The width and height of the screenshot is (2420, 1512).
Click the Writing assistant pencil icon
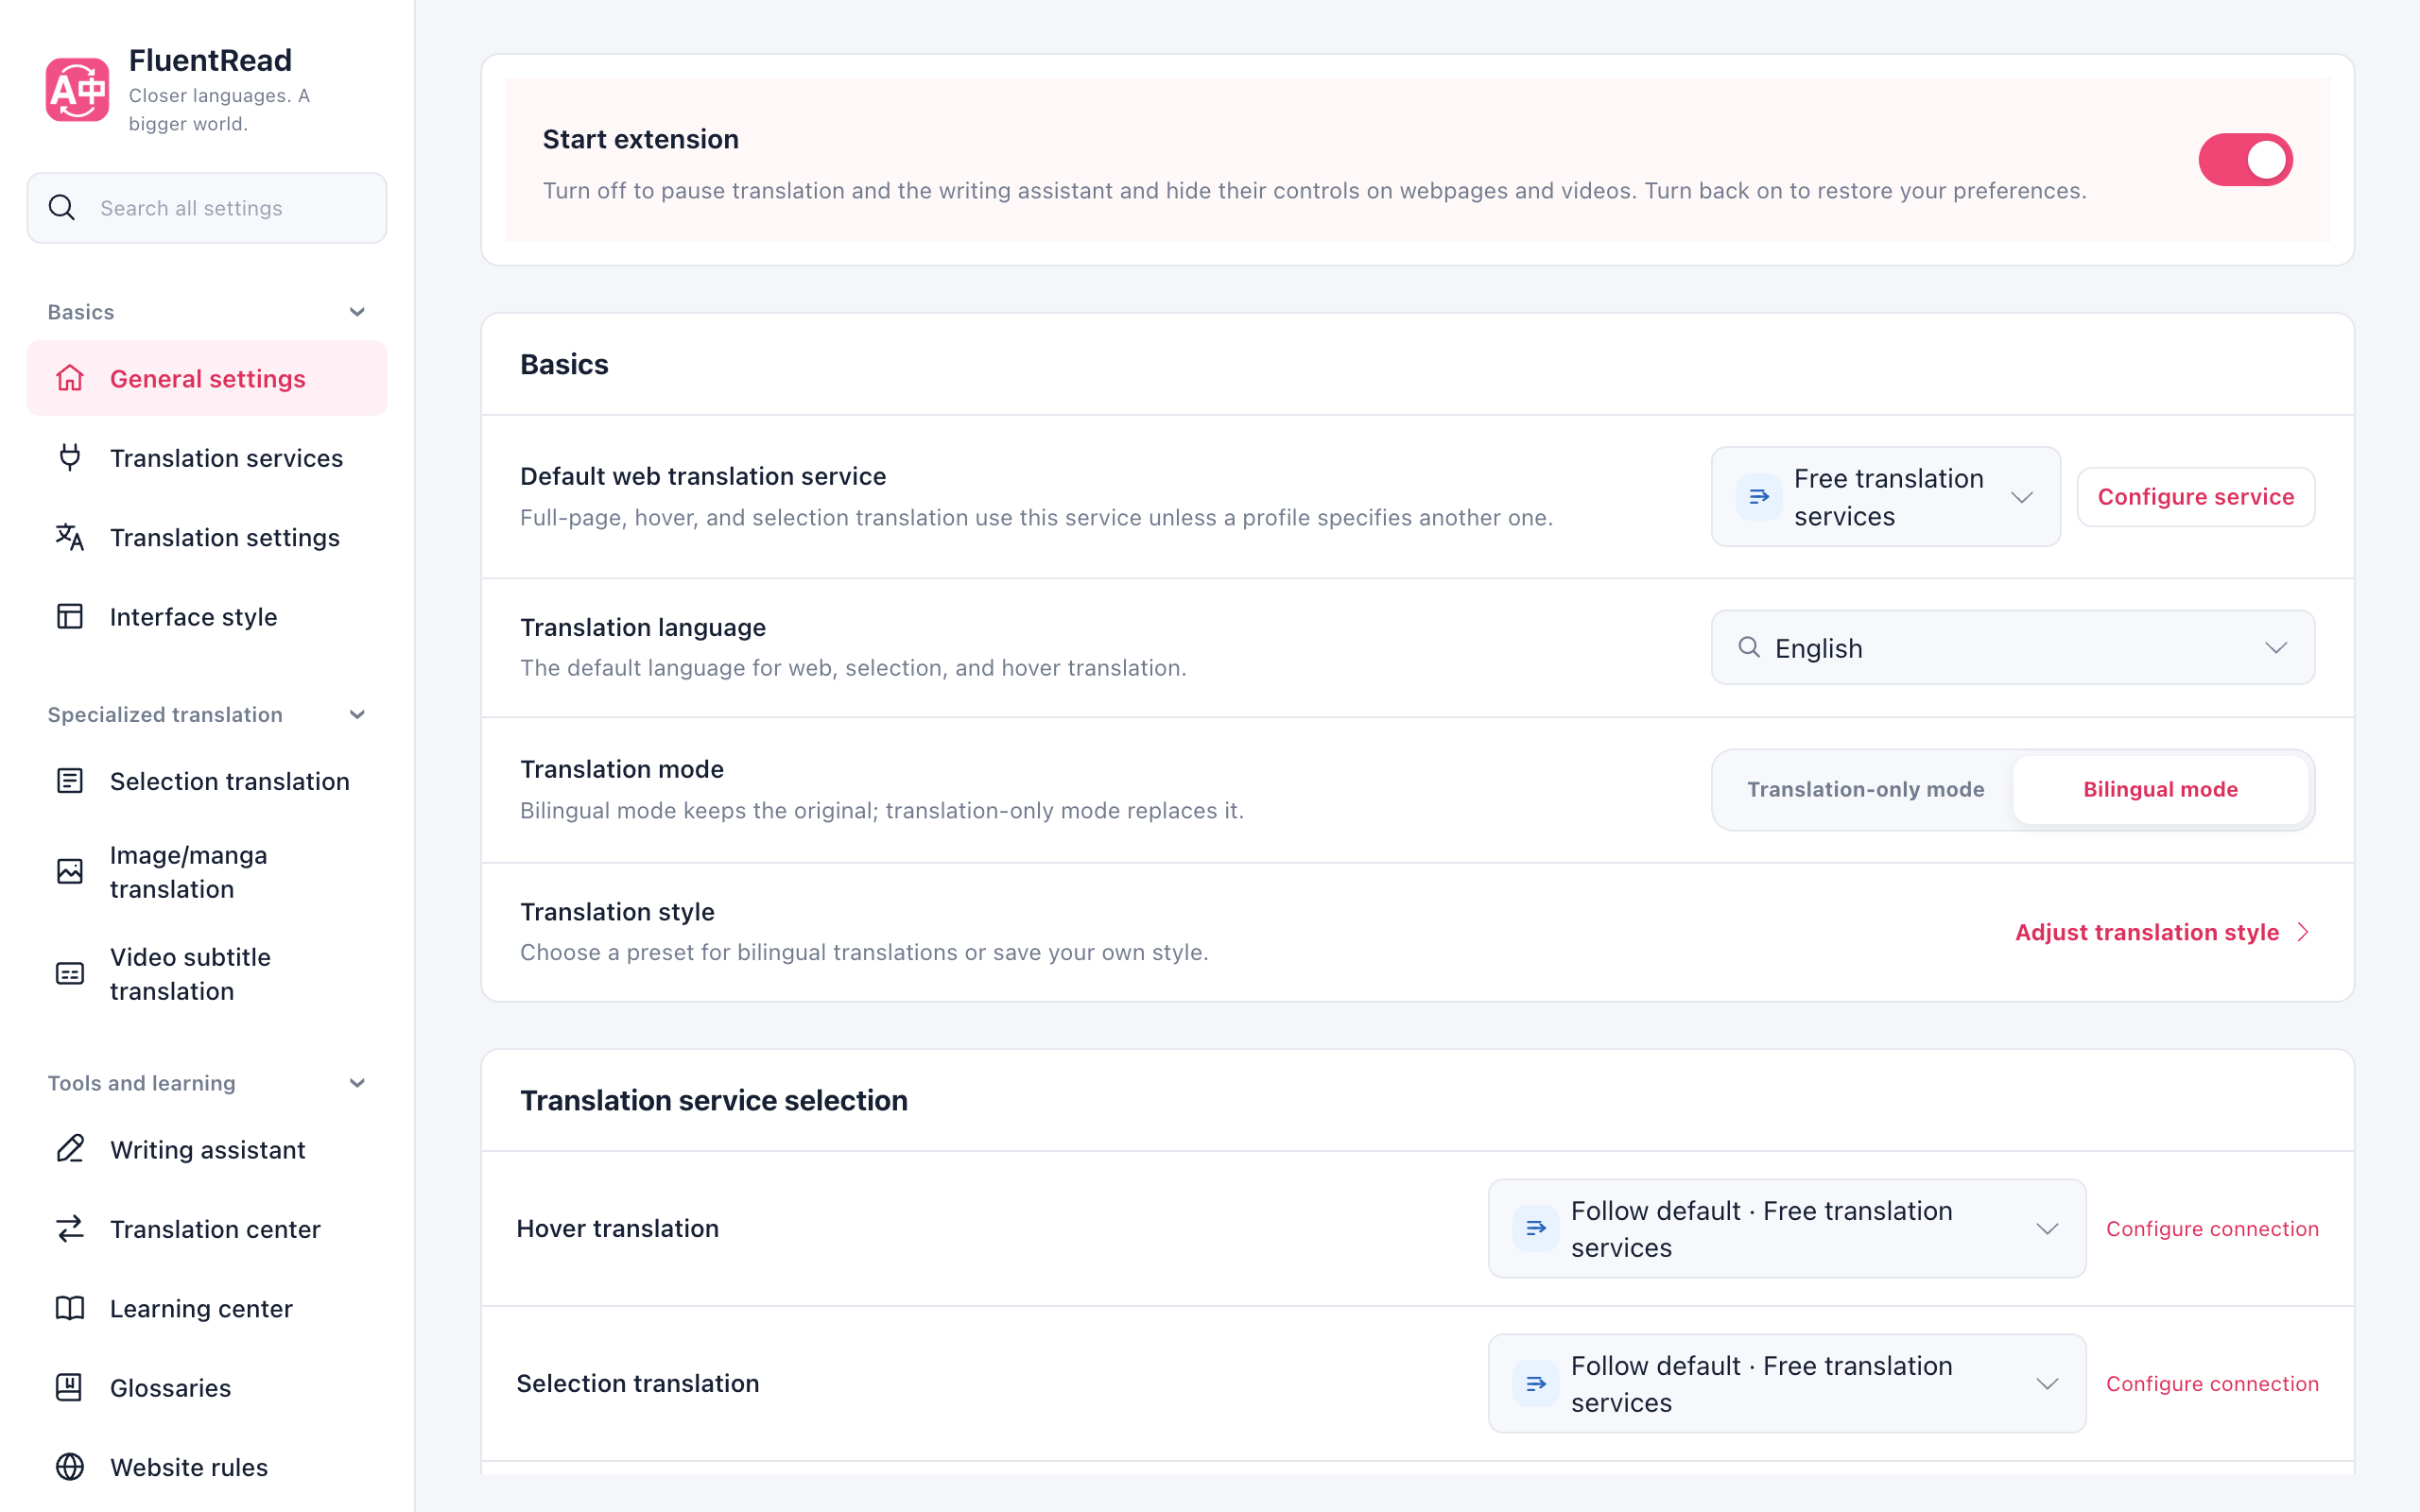pyautogui.click(x=70, y=1149)
